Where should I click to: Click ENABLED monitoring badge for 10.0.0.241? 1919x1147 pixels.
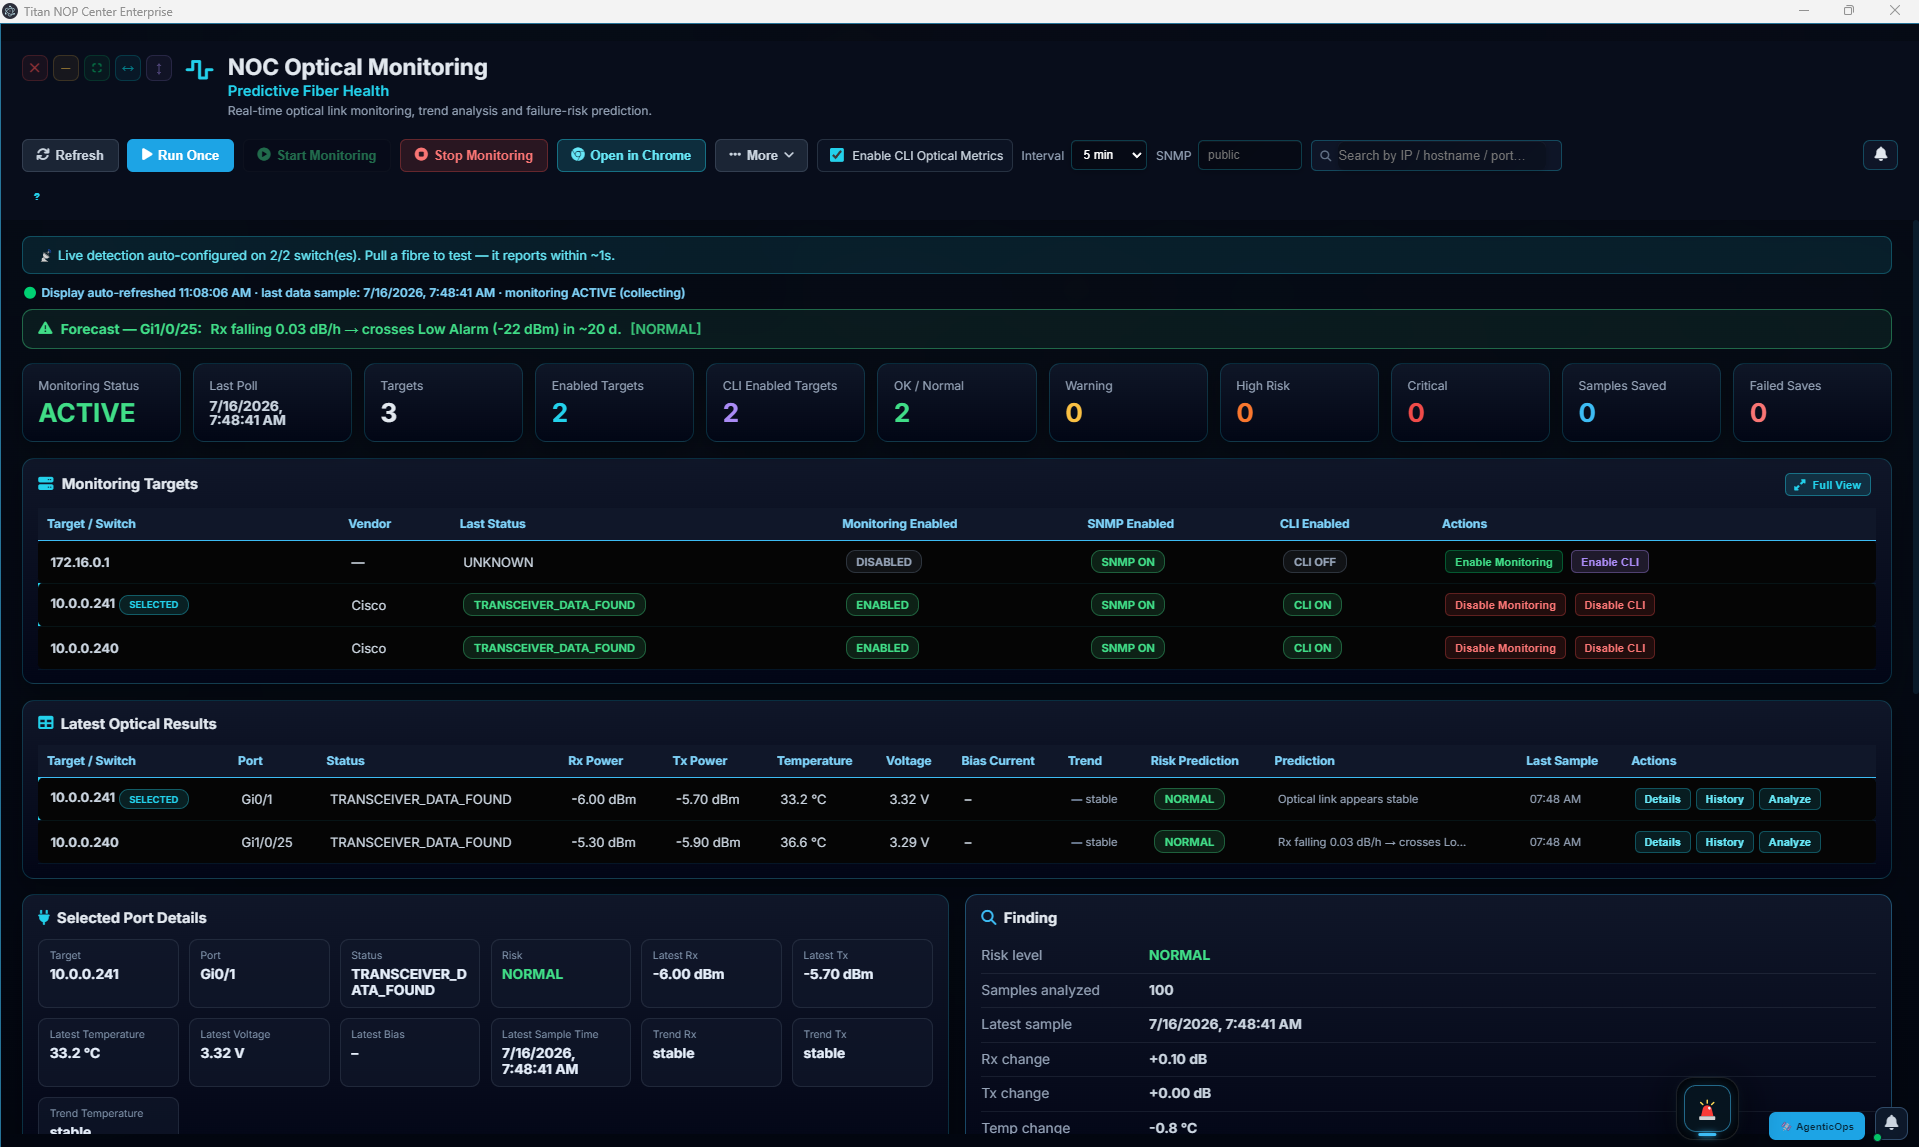[x=882, y=605]
